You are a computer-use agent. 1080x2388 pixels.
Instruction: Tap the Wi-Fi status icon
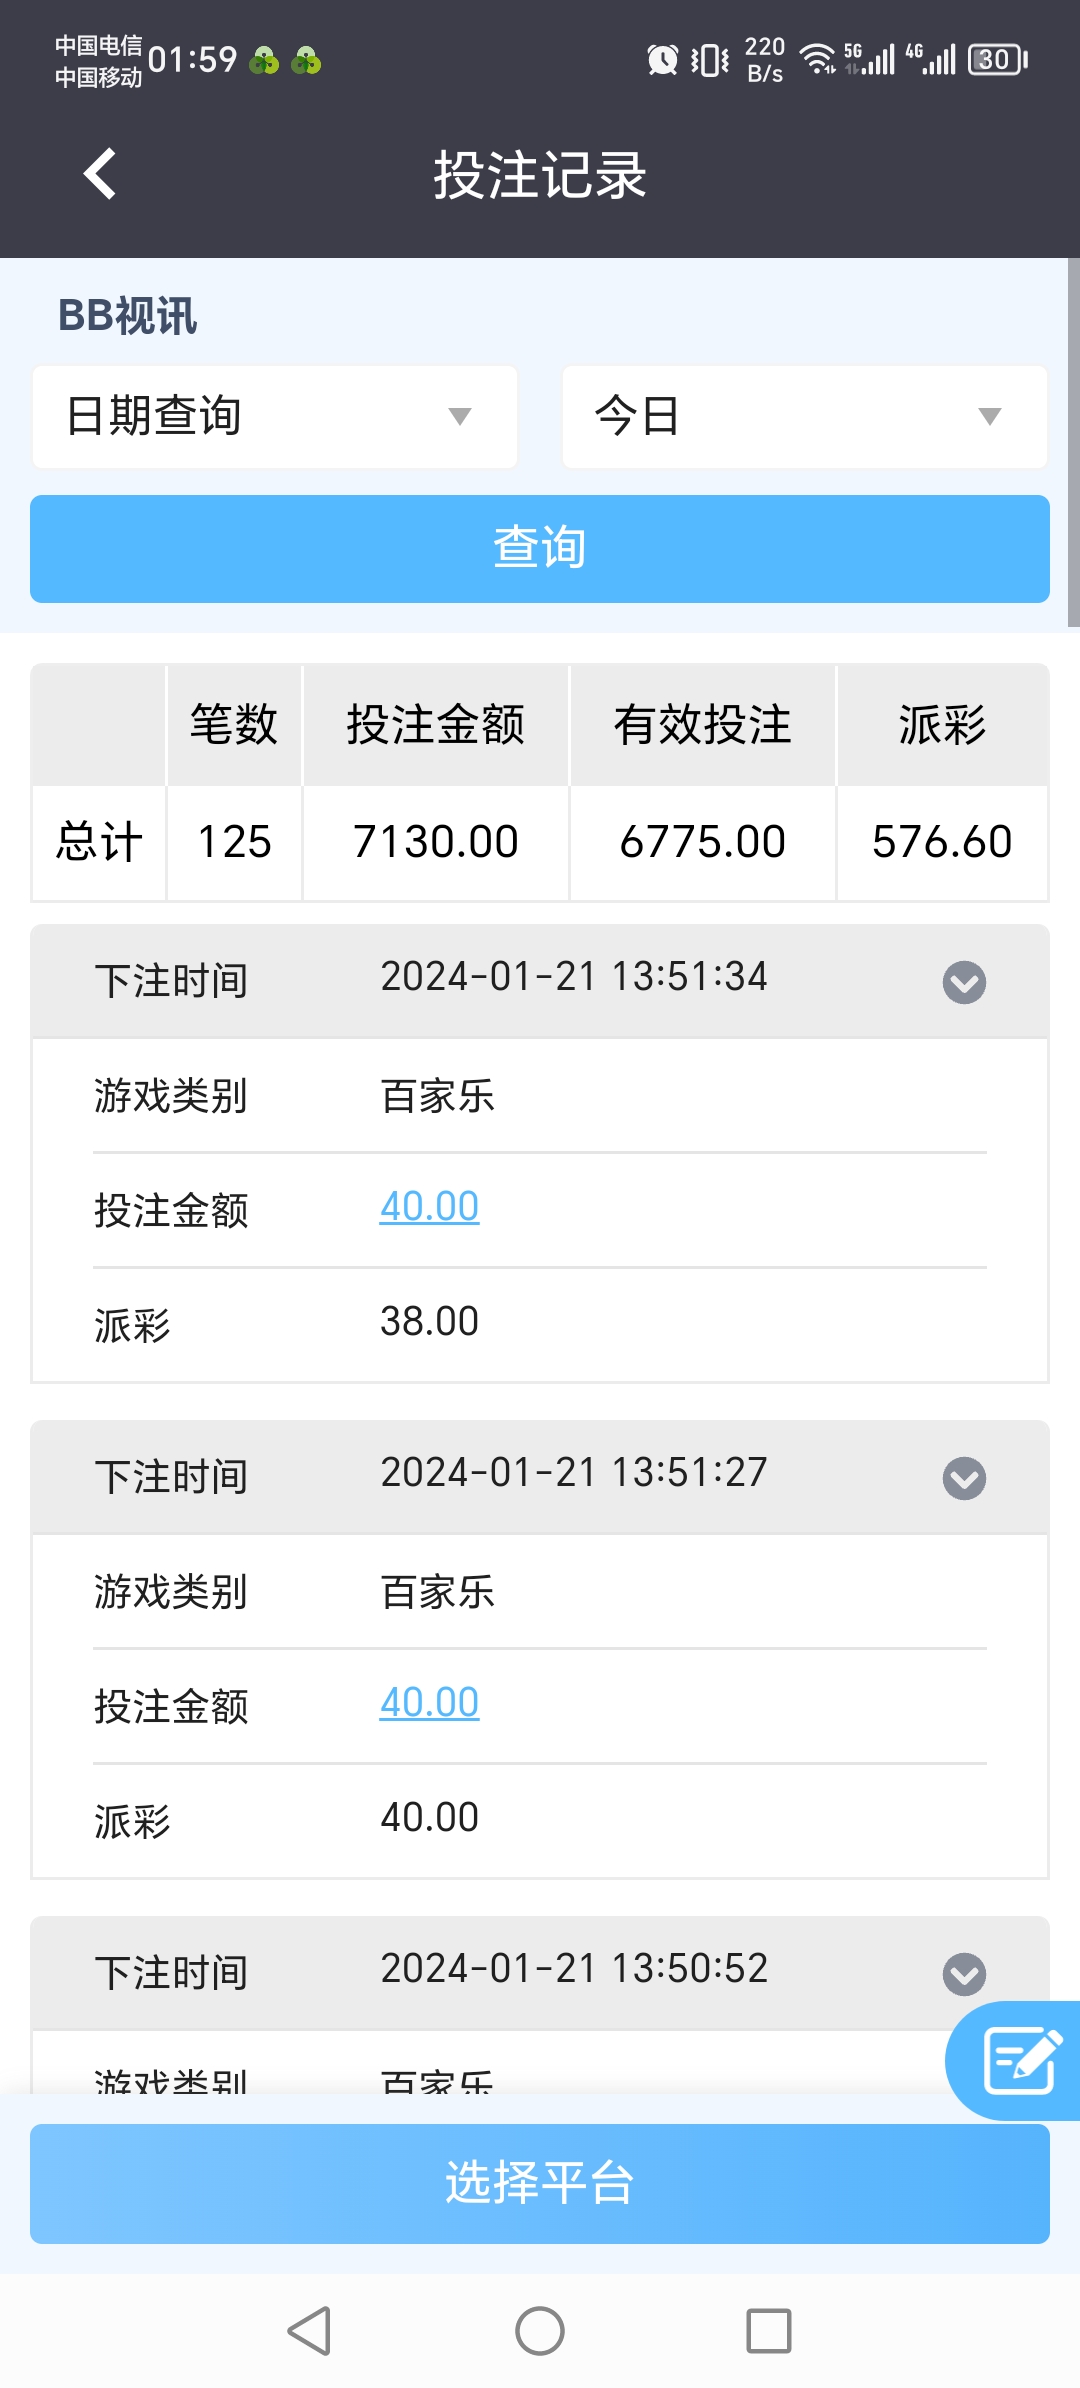[x=817, y=60]
